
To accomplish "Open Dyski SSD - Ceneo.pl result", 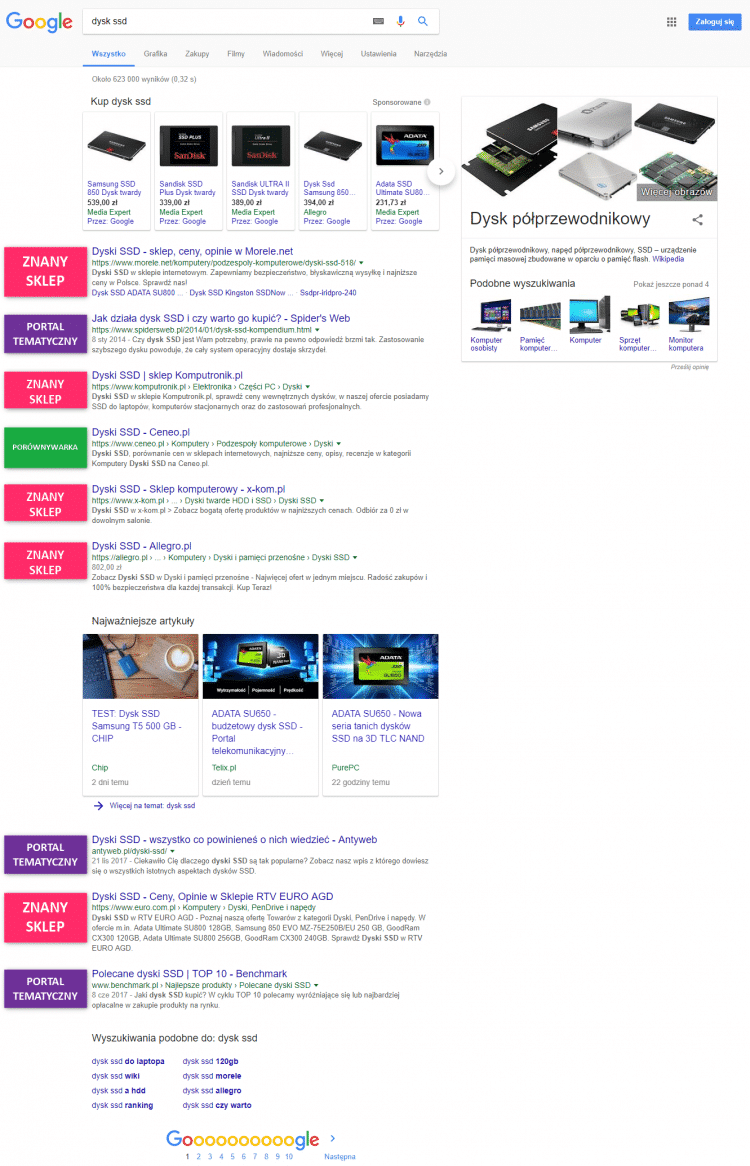I will (x=140, y=432).
